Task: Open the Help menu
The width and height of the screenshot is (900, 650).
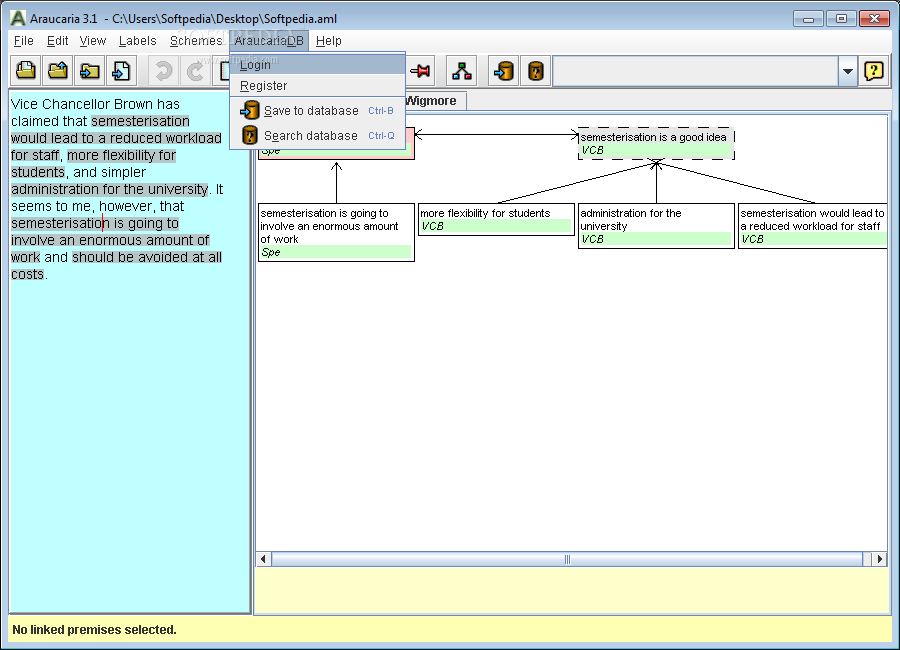Action: coord(328,41)
